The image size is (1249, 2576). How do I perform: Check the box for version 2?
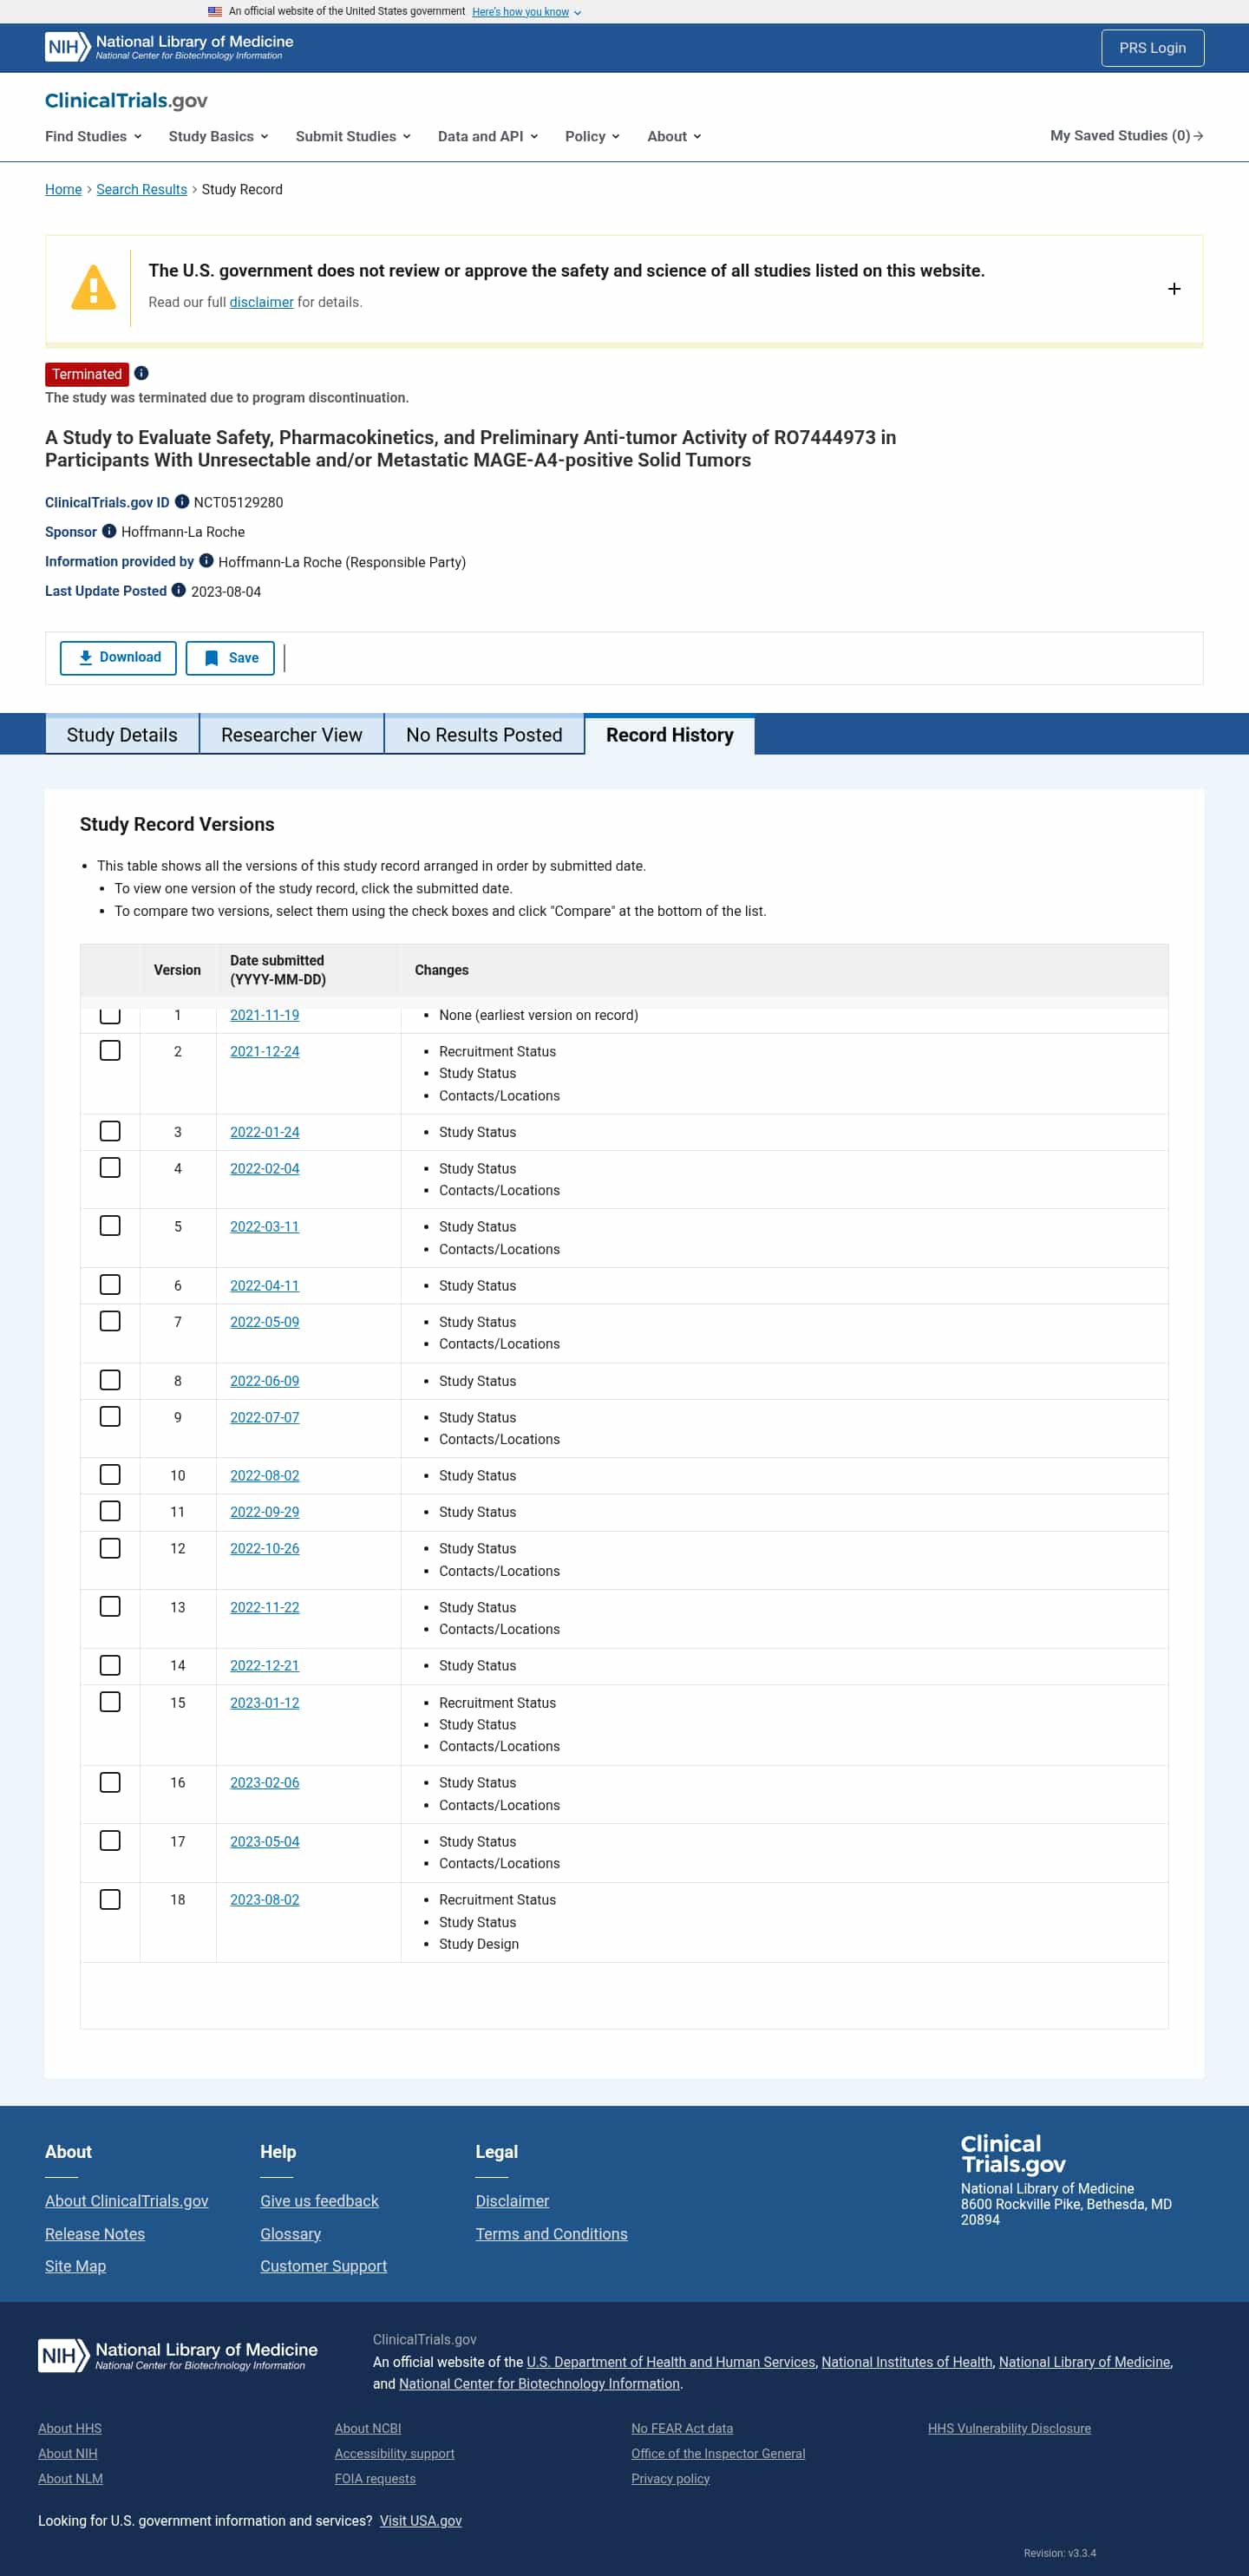click(x=110, y=1050)
